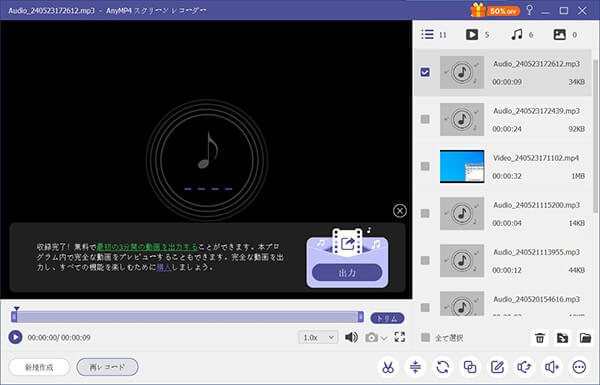600x385 pixels.
Task: Click the 出力 export button in banner
Action: (347, 273)
